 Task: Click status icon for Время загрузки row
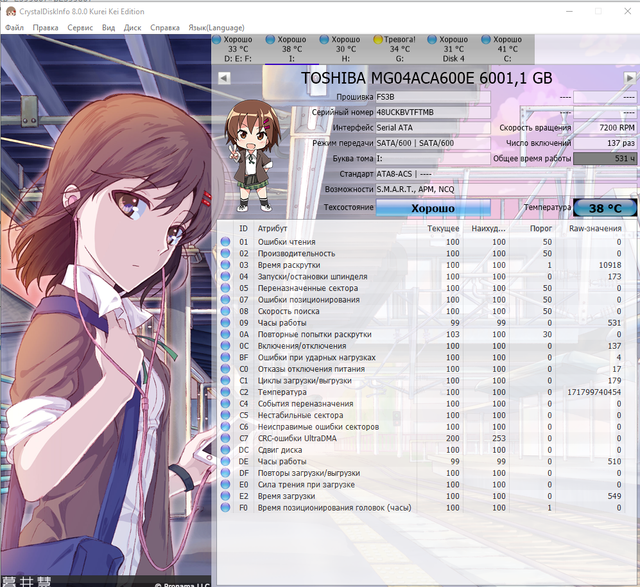coord(225,496)
